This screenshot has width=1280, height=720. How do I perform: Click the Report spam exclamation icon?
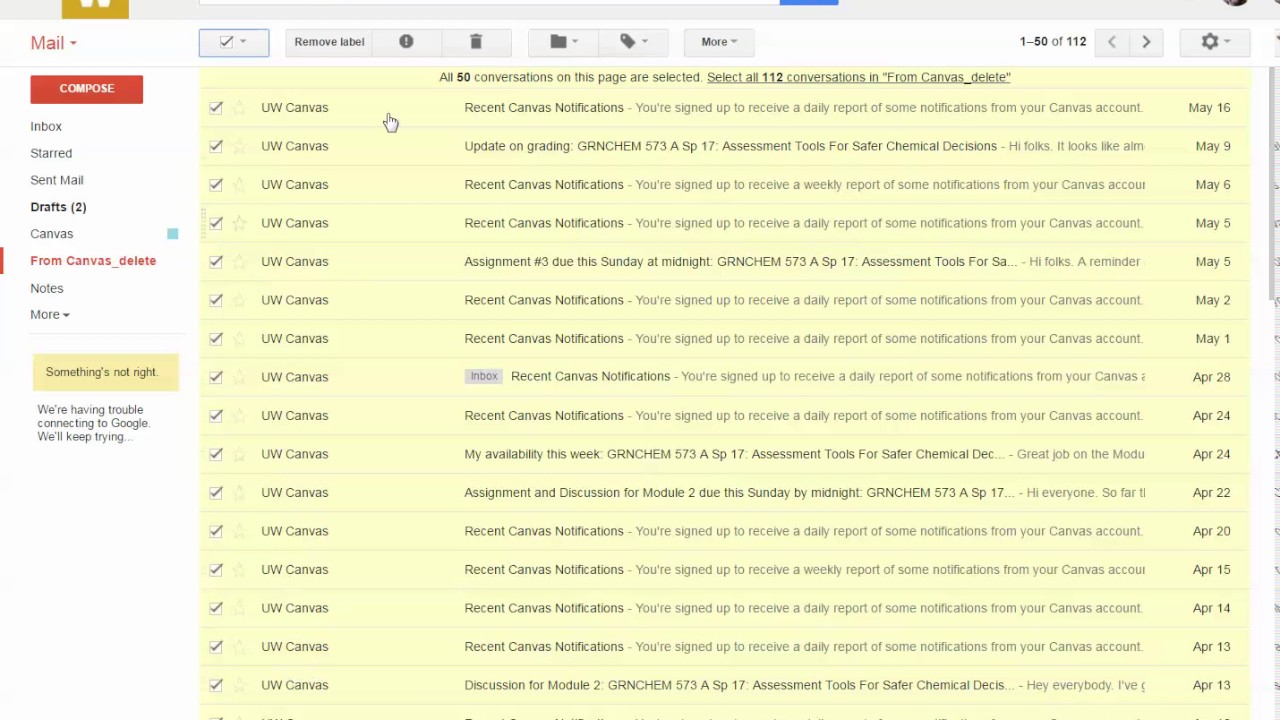click(x=406, y=42)
